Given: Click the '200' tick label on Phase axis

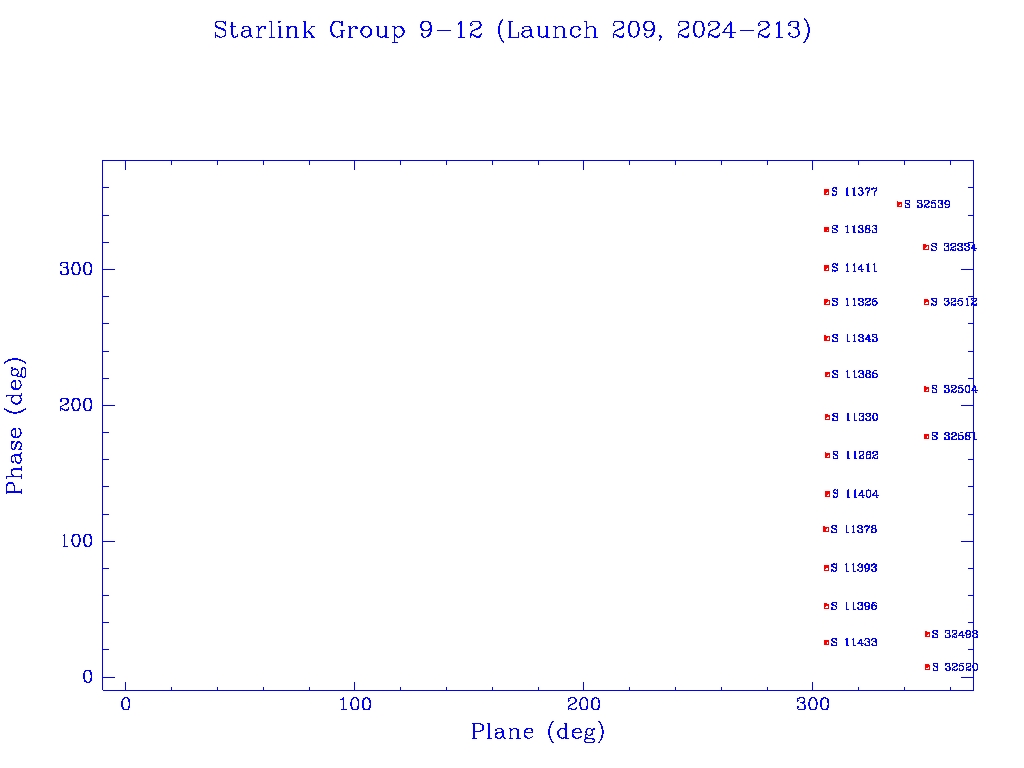Looking at the screenshot, I should click(x=76, y=405).
